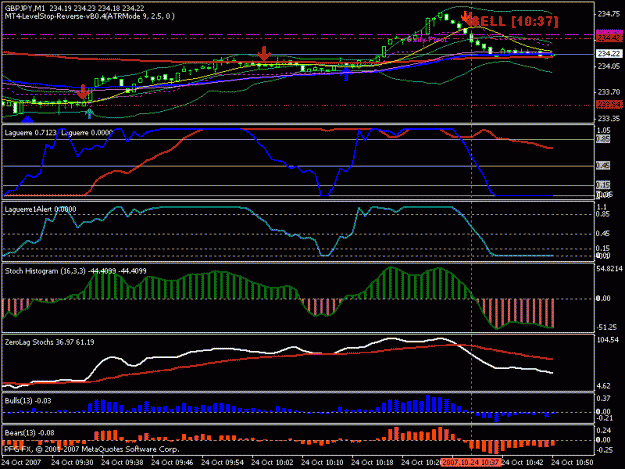Click the 233.70 price scale value
625x469 pixels.
(x=609, y=92)
